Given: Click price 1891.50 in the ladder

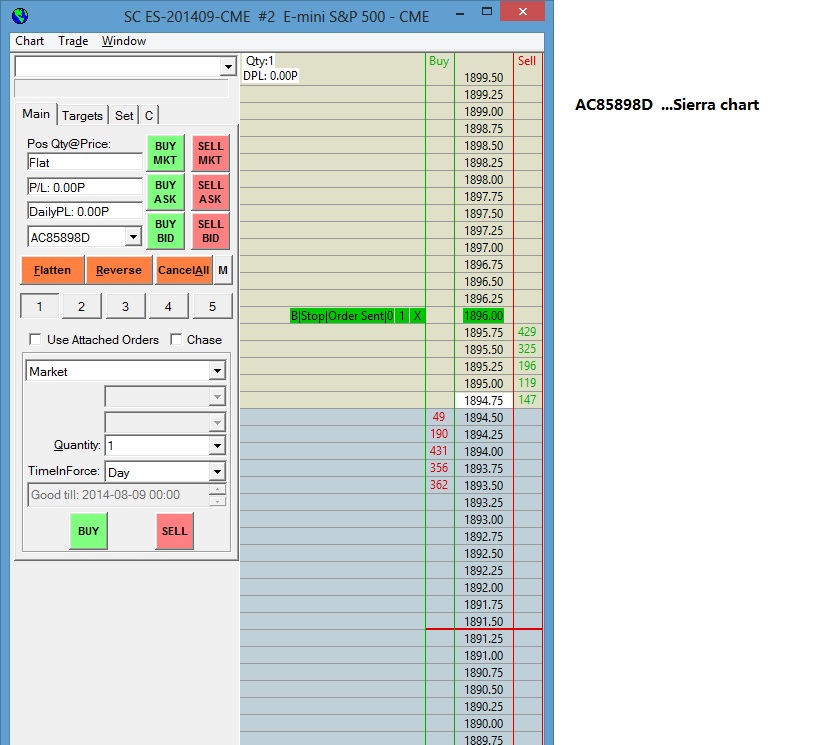Looking at the screenshot, I should coord(484,621).
